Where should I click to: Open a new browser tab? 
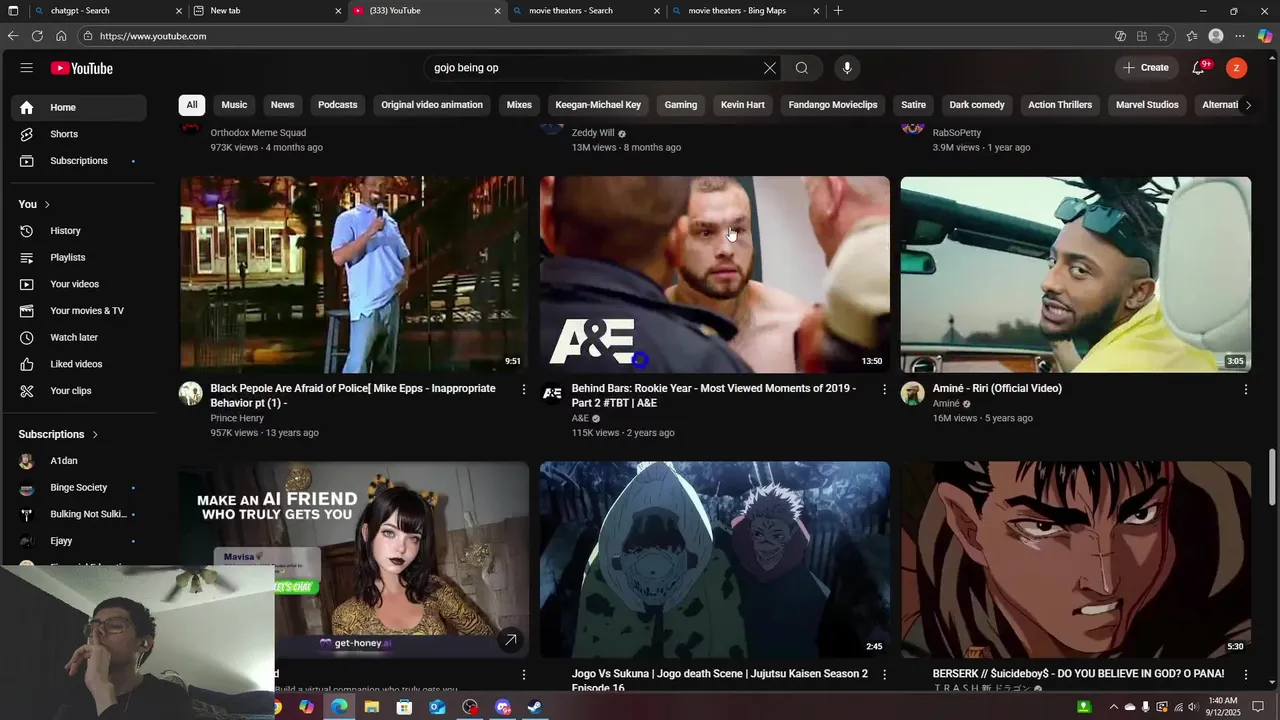pyautogui.click(x=838, y=11)
